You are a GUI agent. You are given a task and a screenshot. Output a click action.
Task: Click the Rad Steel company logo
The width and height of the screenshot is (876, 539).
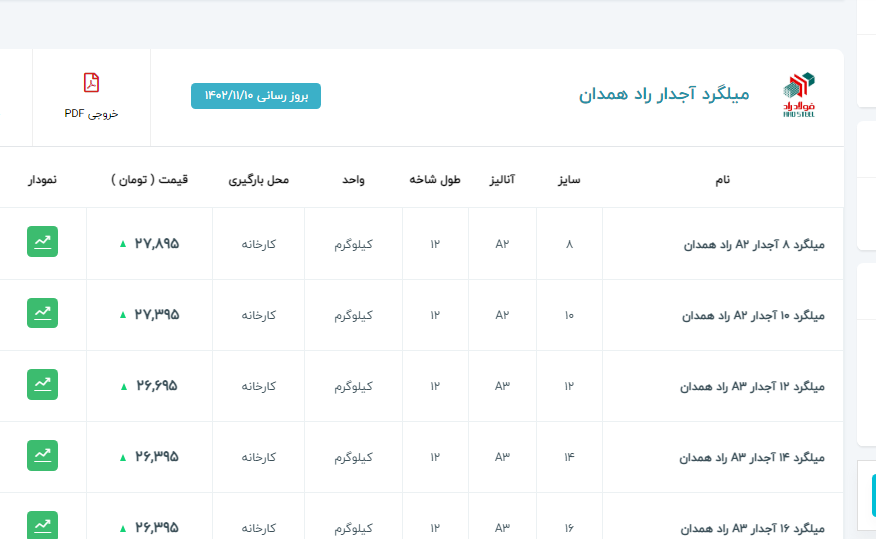pyautogui.click(x=799, y=95)
